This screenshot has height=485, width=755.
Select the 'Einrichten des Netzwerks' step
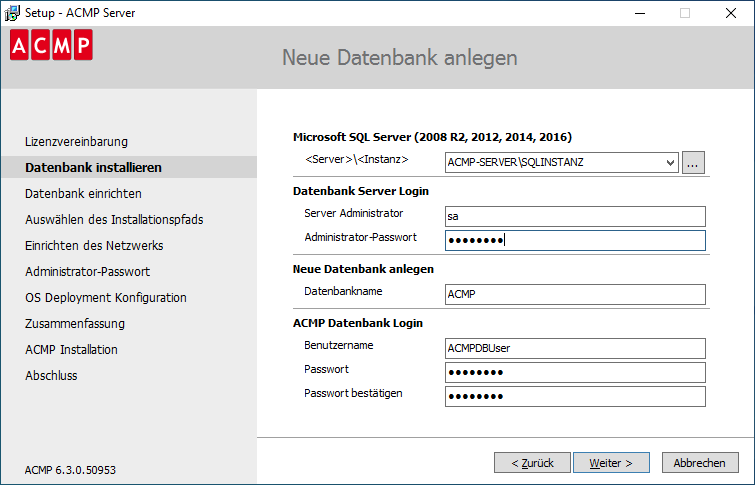[x=94, y=246]
